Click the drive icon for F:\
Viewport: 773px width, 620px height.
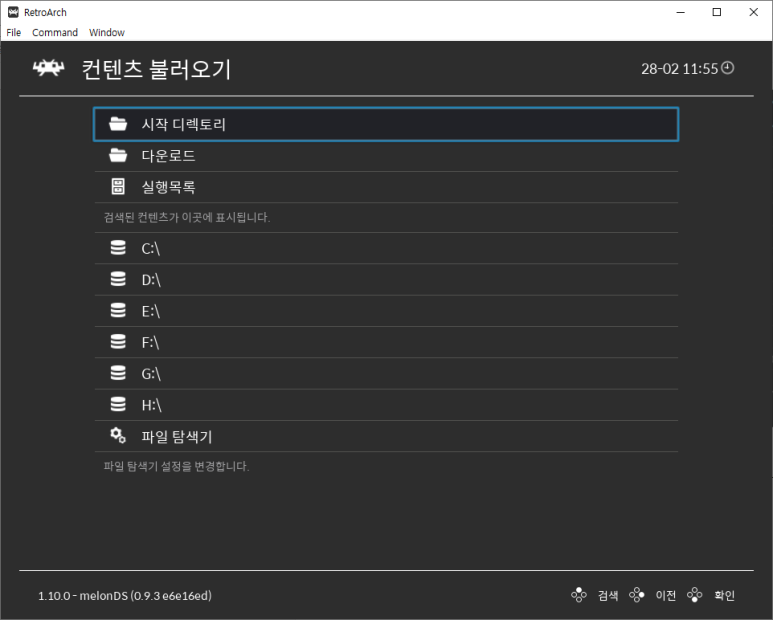pos(118,342)
